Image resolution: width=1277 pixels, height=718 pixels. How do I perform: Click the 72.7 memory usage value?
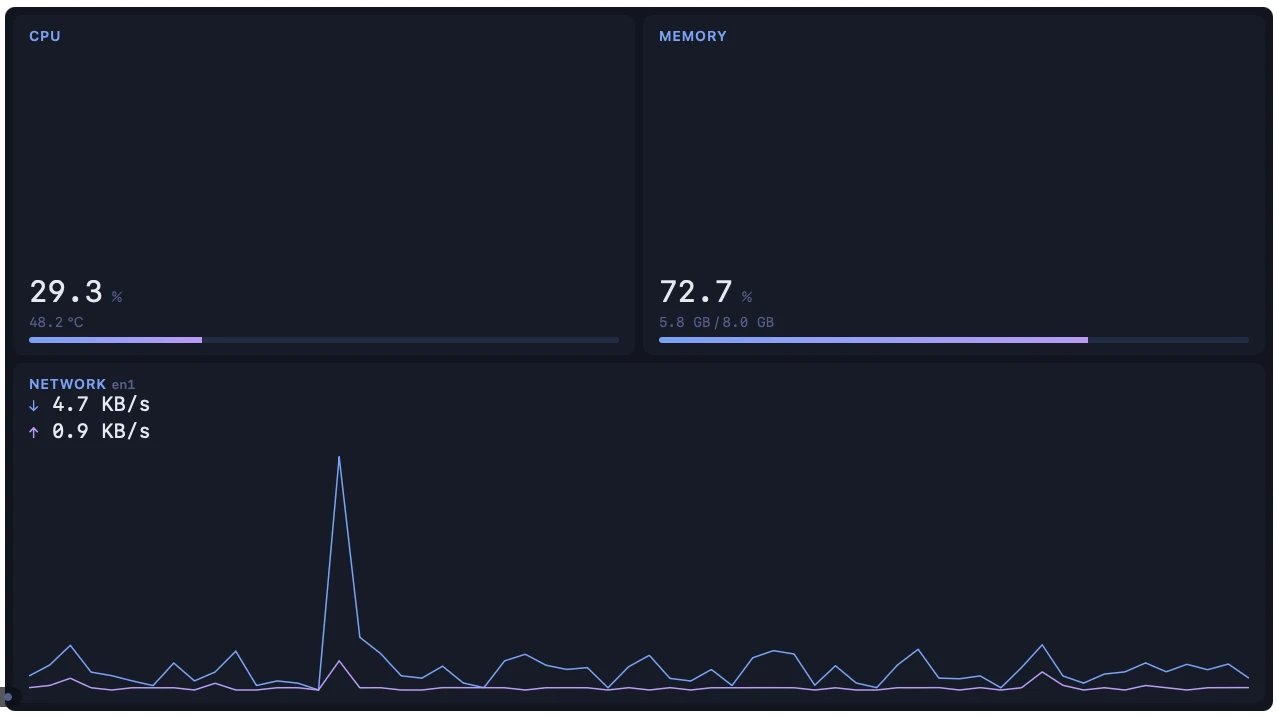(x=696, y=292)
